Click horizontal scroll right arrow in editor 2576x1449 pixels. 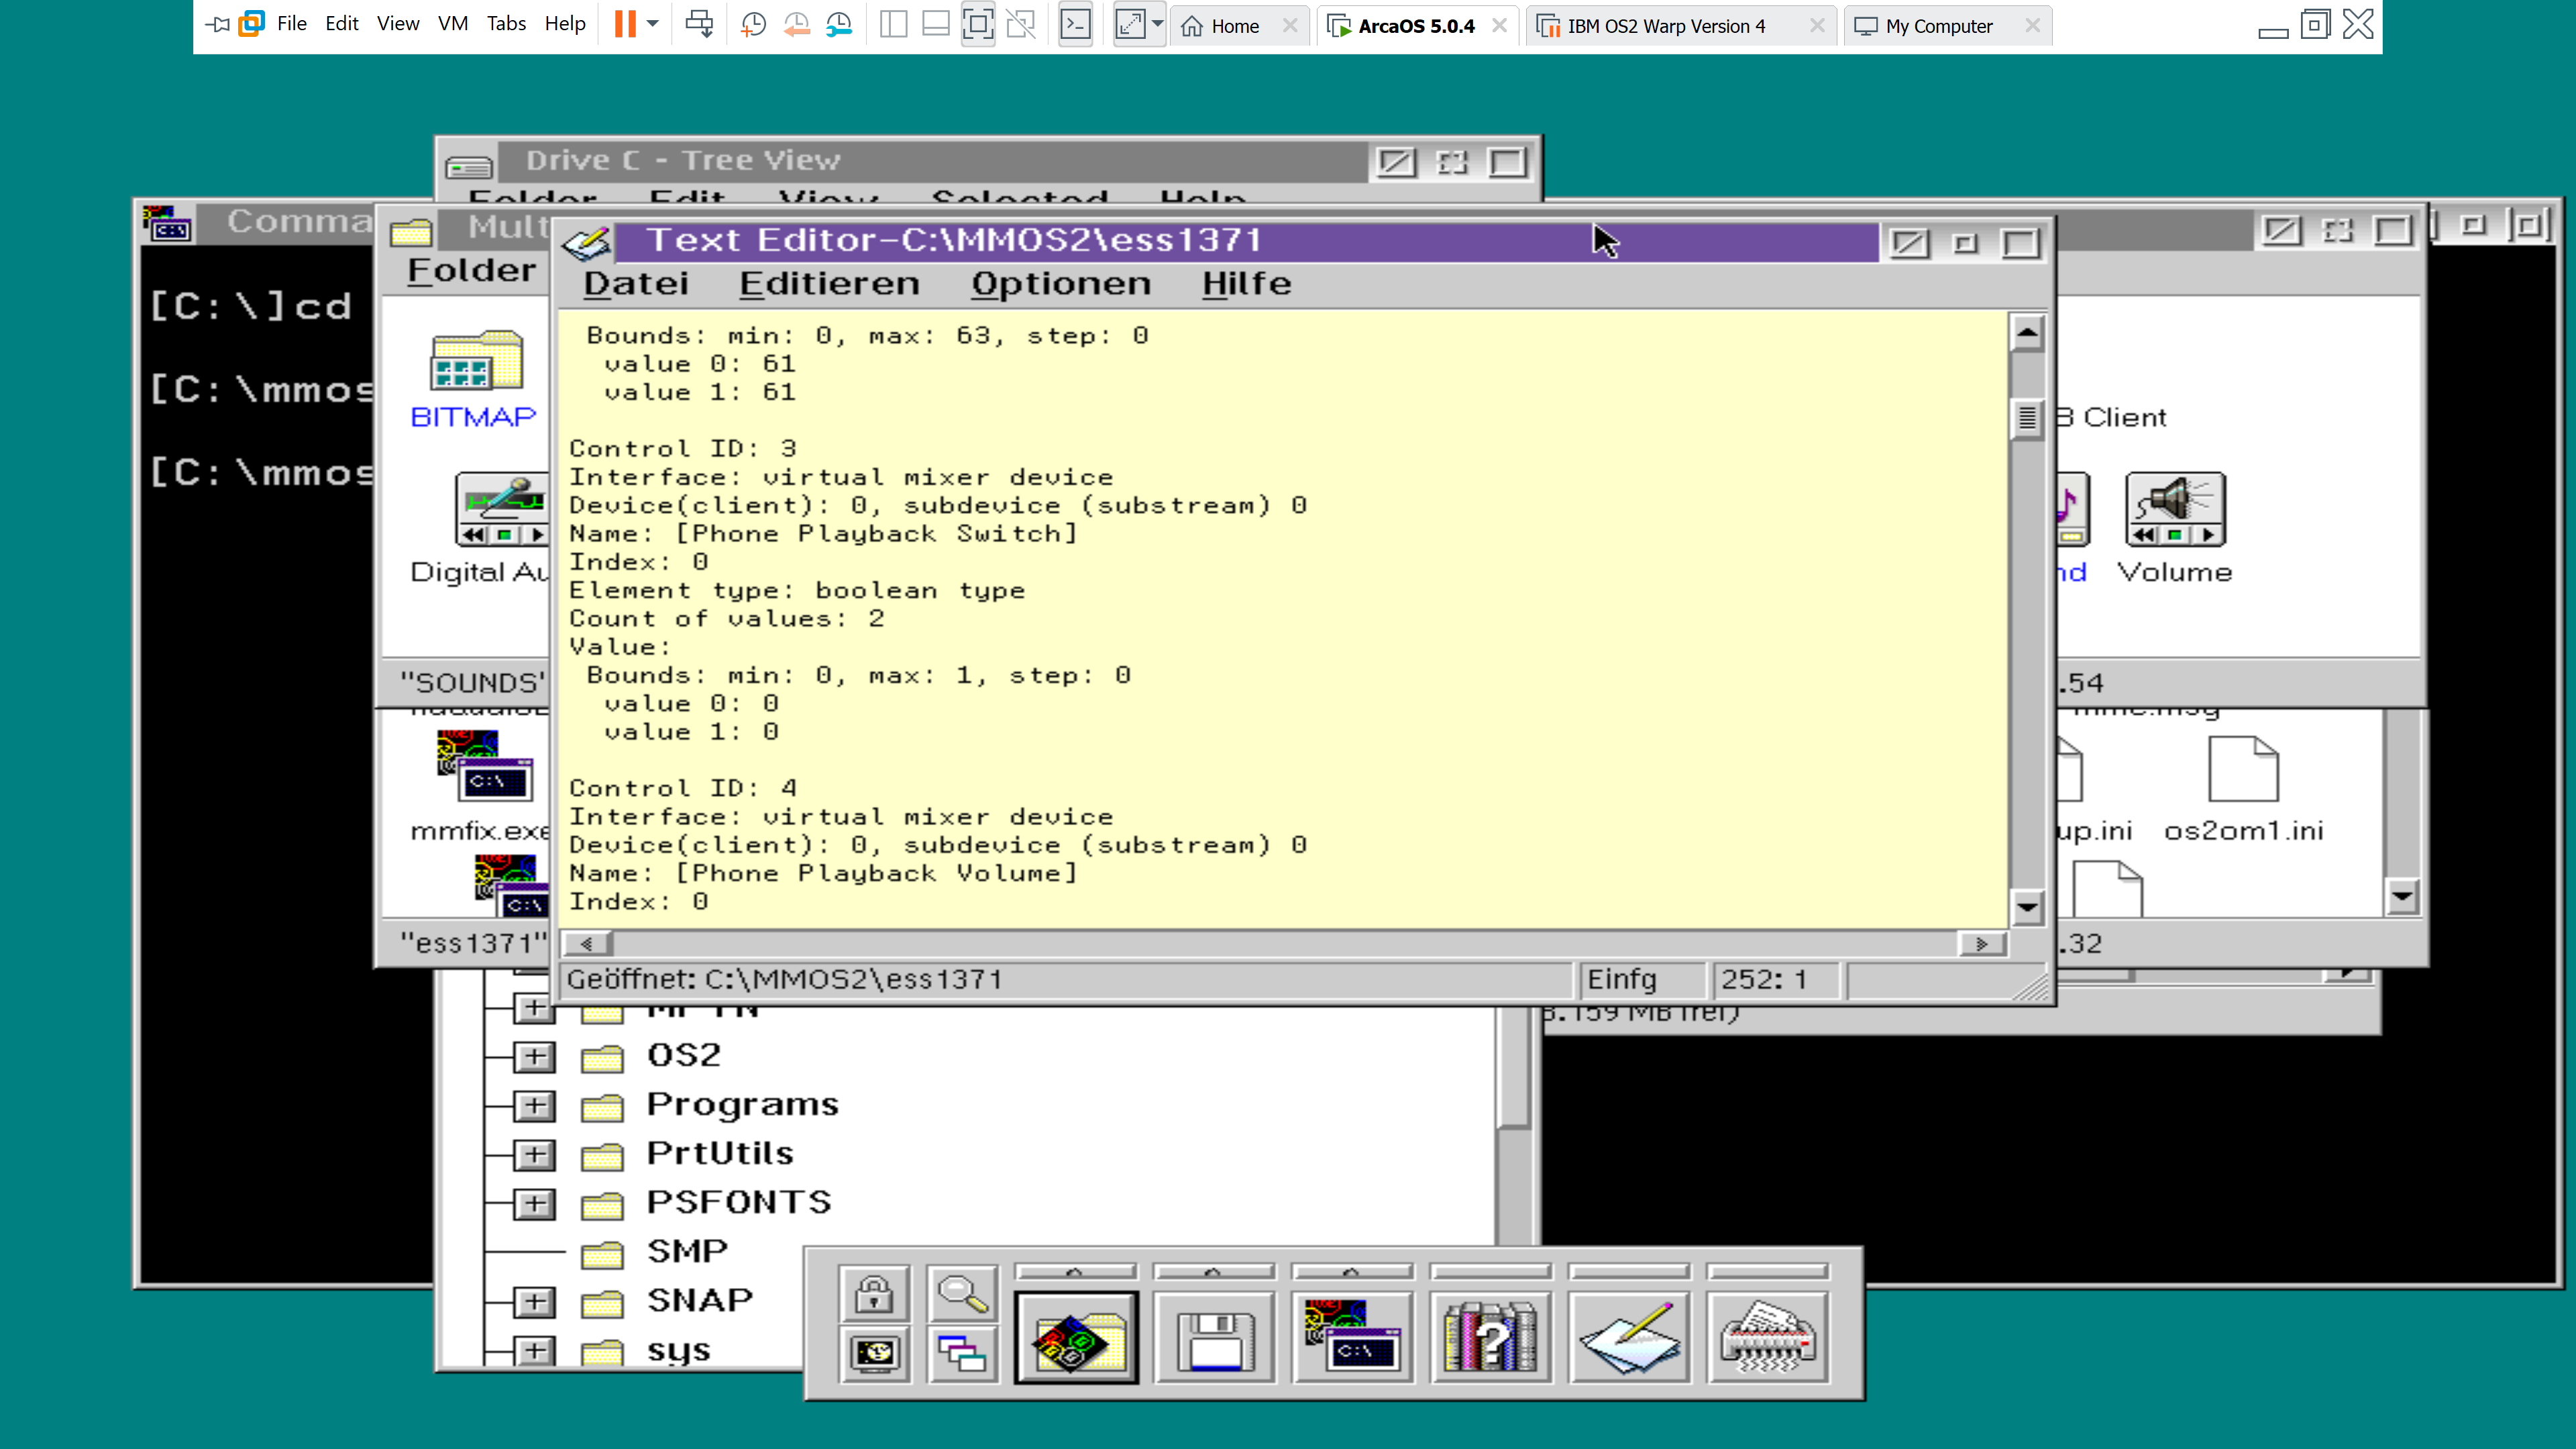1982,944
